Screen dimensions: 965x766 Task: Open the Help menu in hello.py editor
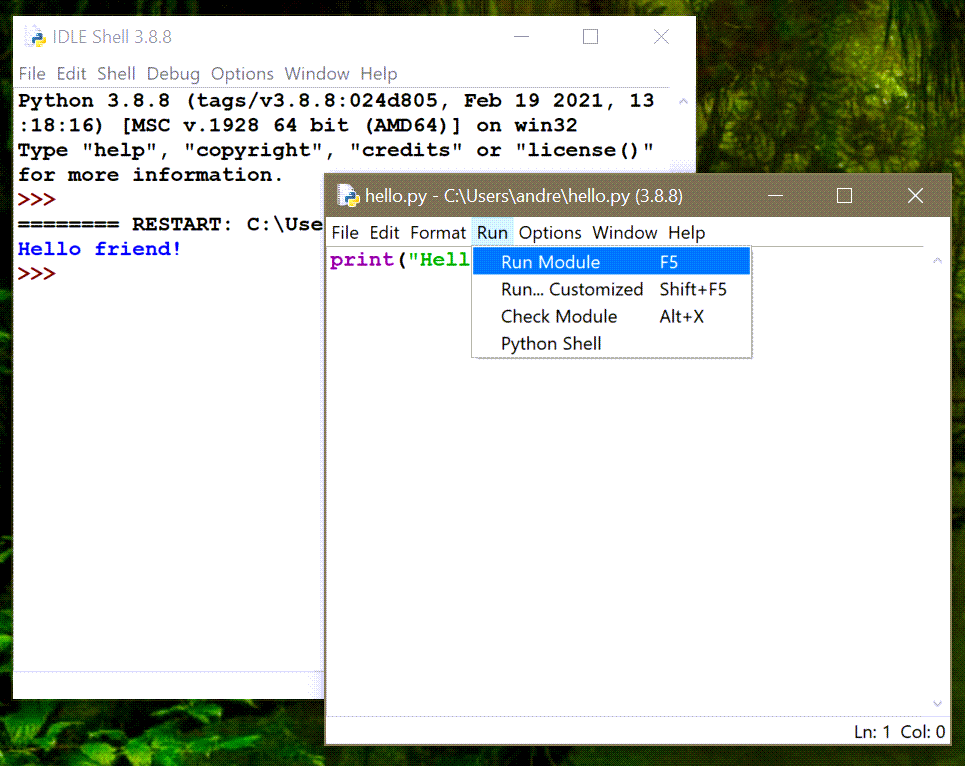click(x=686, y=233)
